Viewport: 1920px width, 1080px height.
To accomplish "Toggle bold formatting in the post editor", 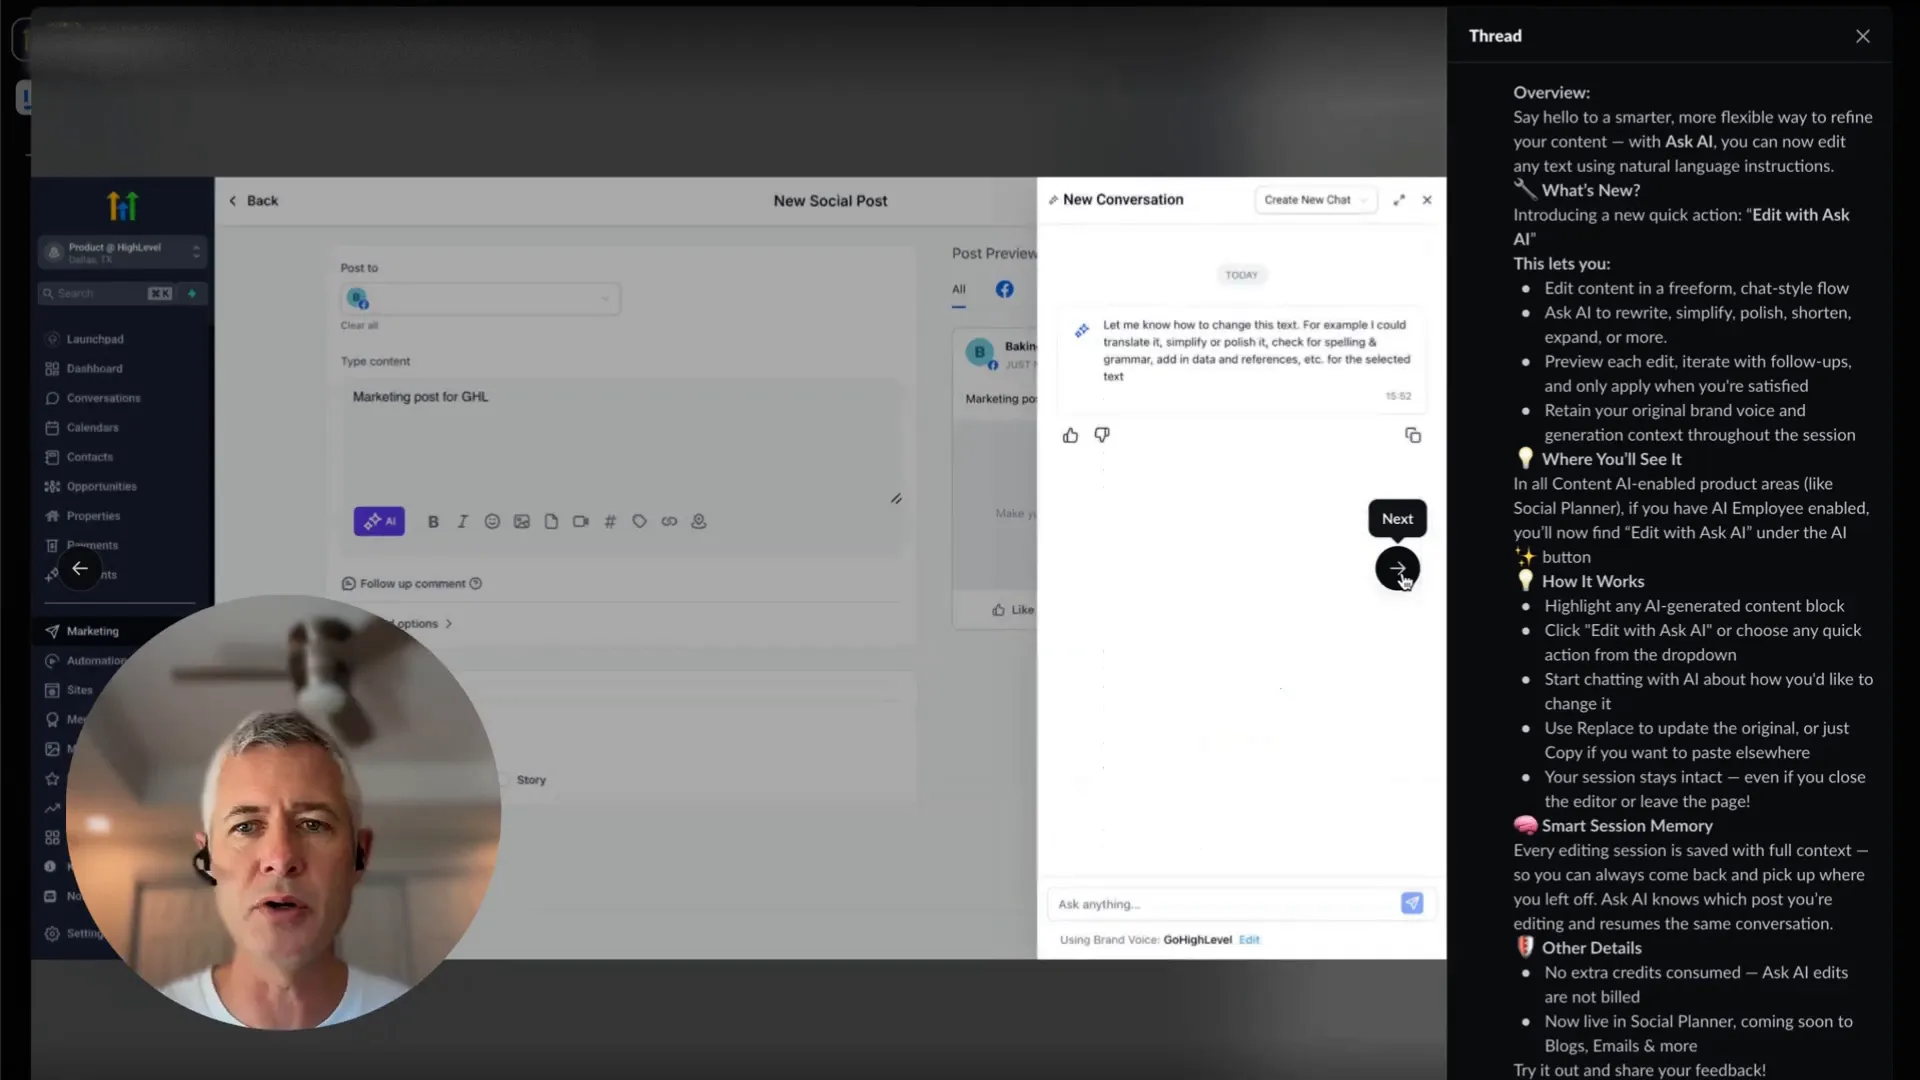I will (x=433, y=521).
